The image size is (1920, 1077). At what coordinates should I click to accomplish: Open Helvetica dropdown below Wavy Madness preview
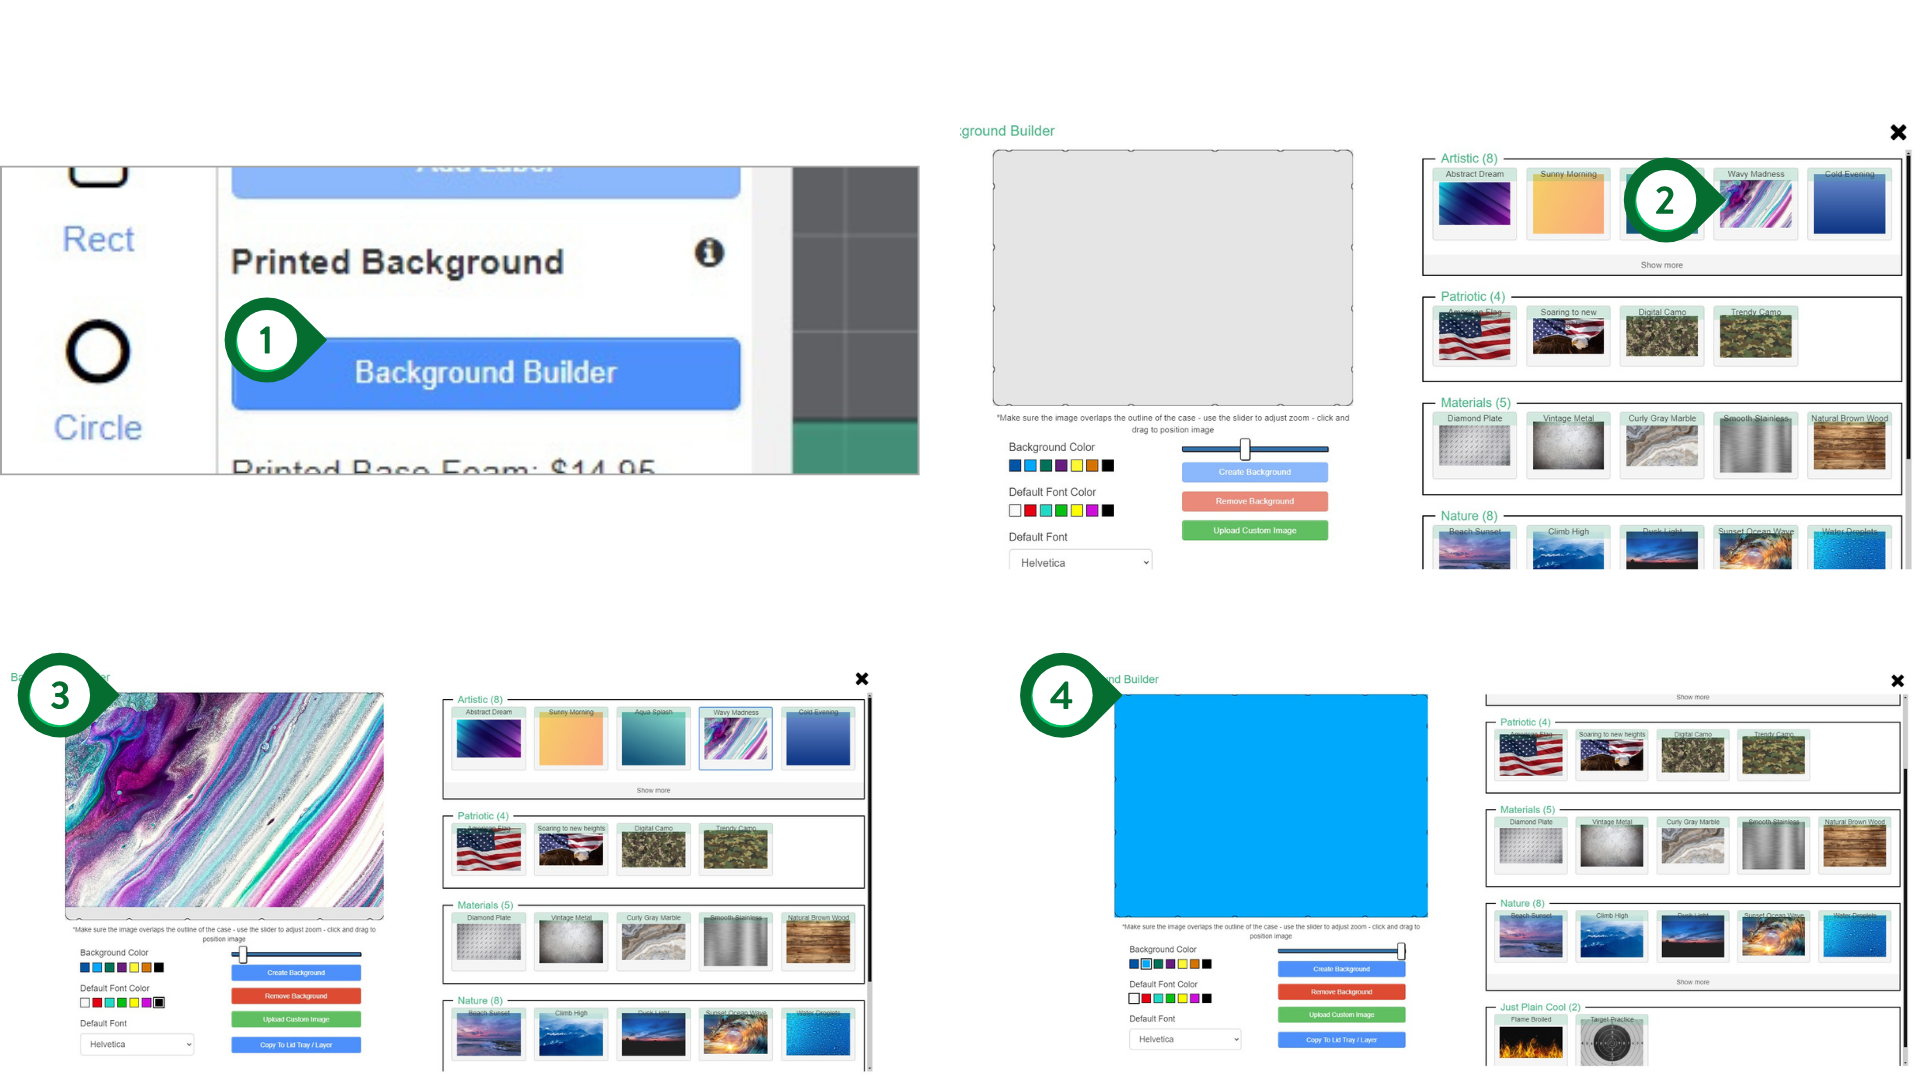(136, 1045)
